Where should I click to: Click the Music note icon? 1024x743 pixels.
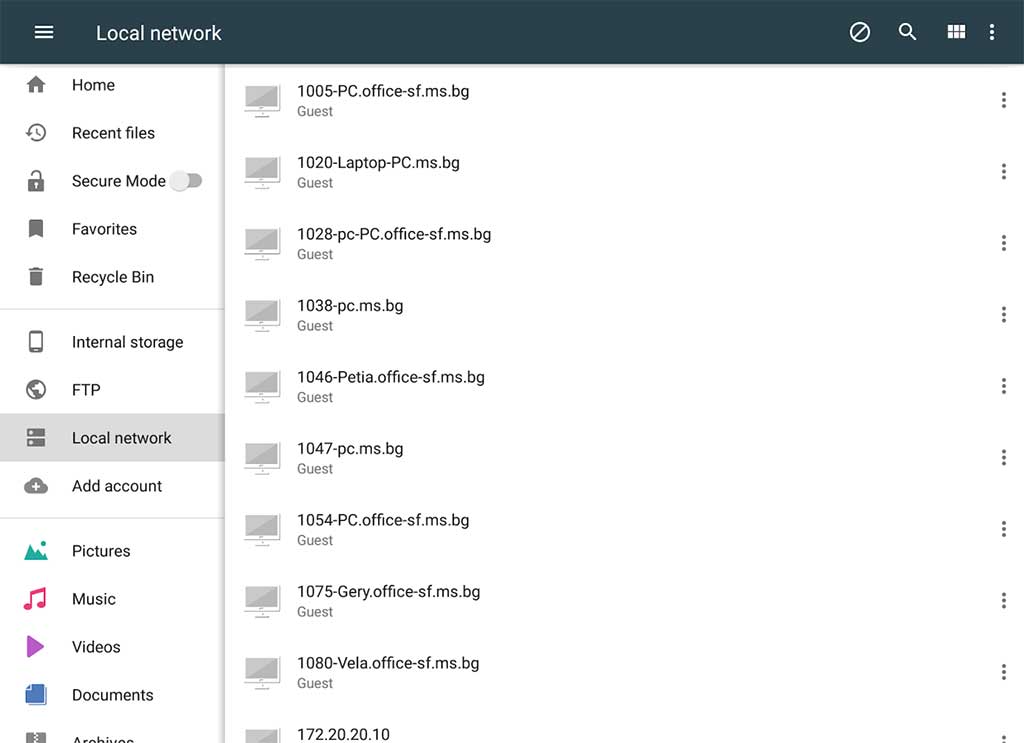[35, 599]
